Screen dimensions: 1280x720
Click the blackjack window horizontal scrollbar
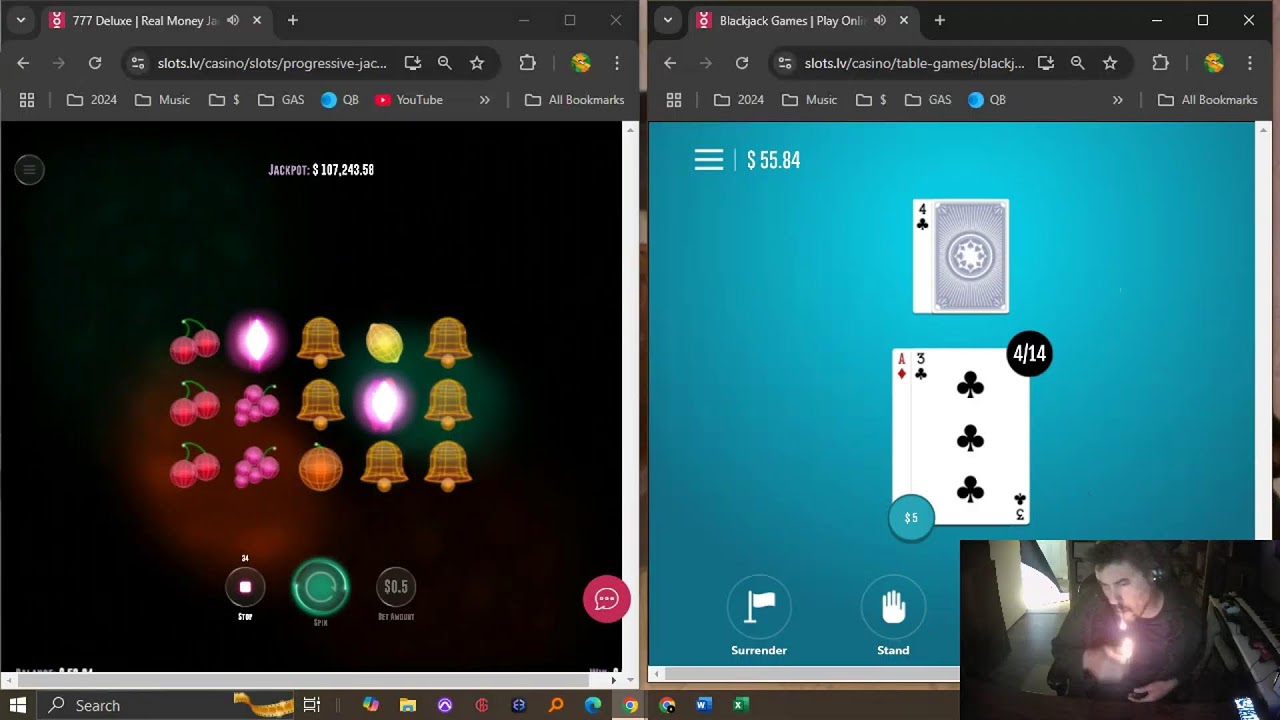(811, 674)
